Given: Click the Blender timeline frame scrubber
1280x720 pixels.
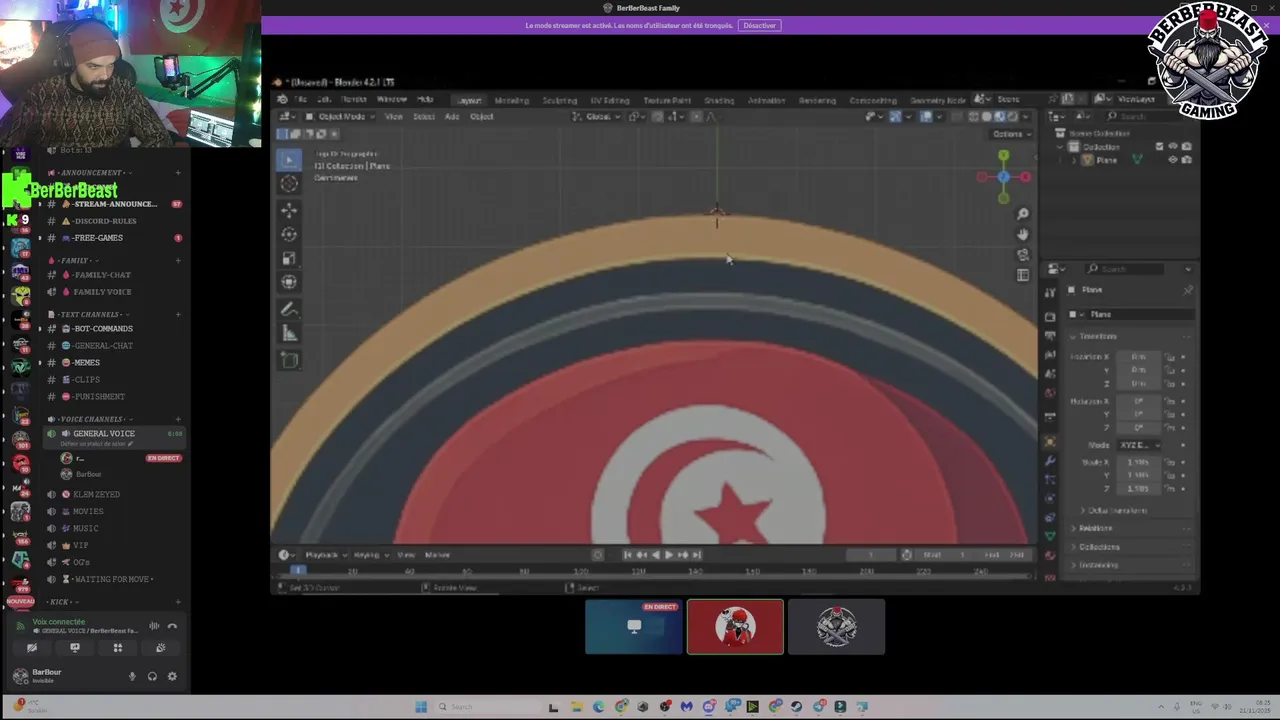Looking at the screenshot, I should [x=297, y=570].
